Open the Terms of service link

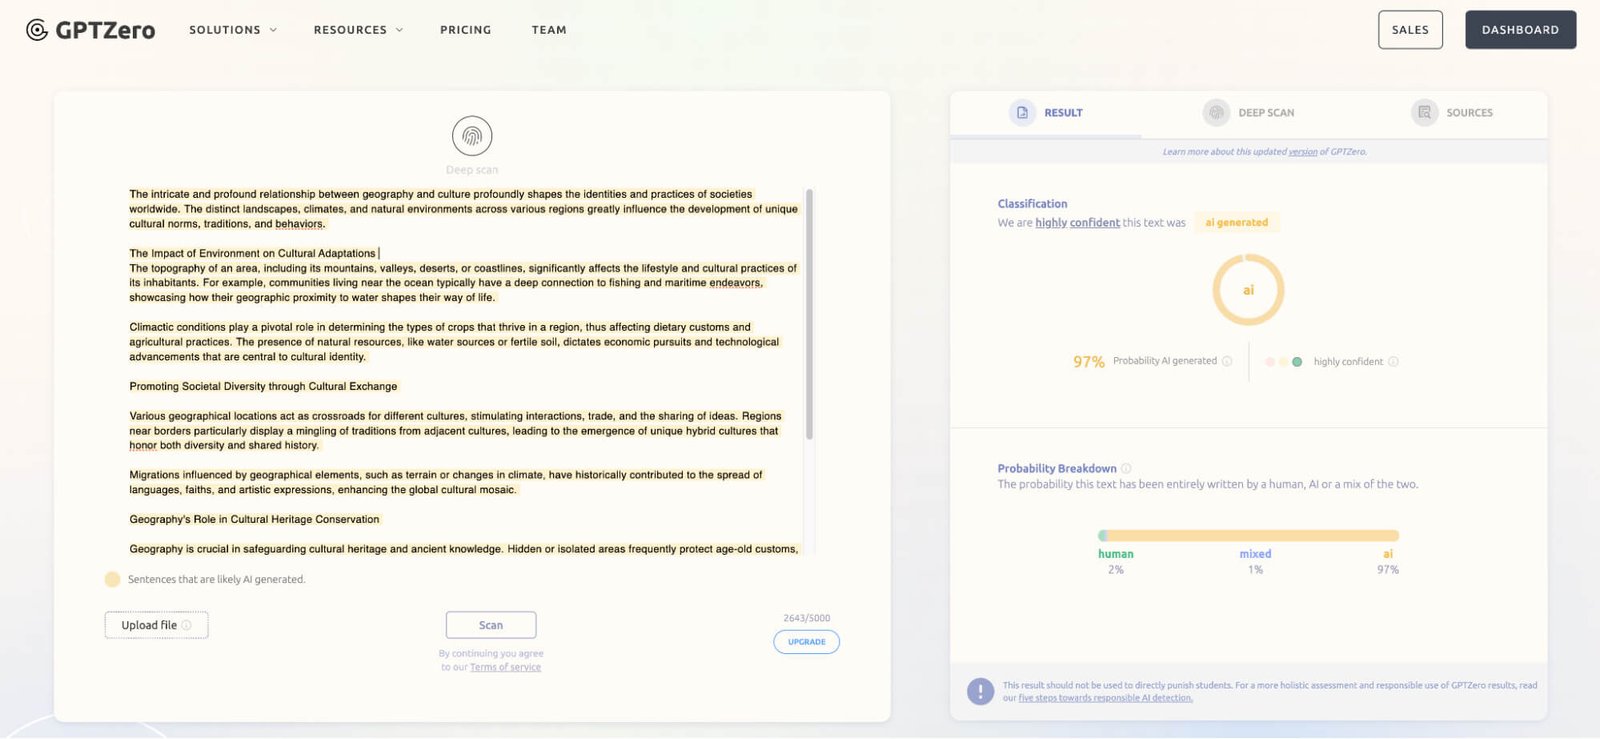[x=505, y=668]
